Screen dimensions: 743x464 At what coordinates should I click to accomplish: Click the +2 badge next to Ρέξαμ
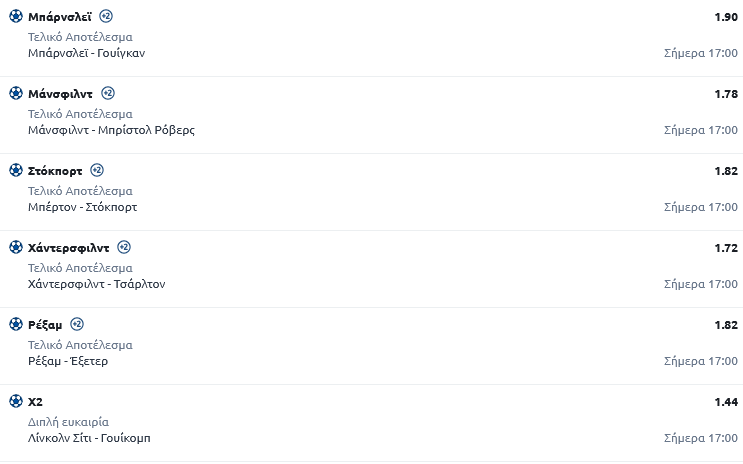coord(77,324)
